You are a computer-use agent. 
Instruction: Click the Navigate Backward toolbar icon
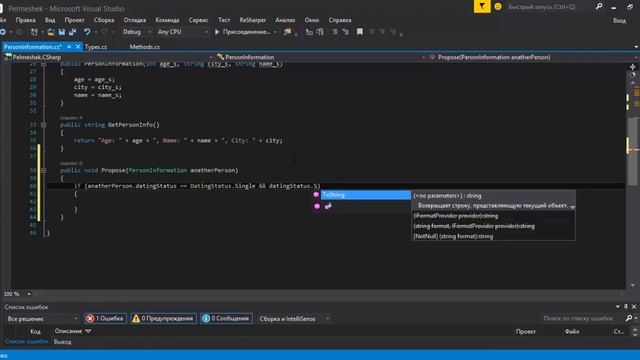click(3, 32)
